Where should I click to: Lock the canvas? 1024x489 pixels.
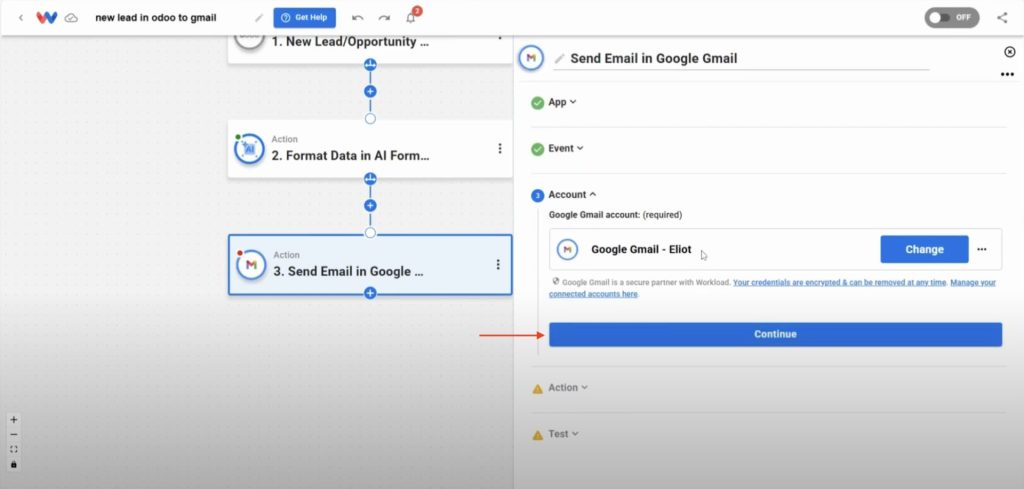click(x=14, y=465)
